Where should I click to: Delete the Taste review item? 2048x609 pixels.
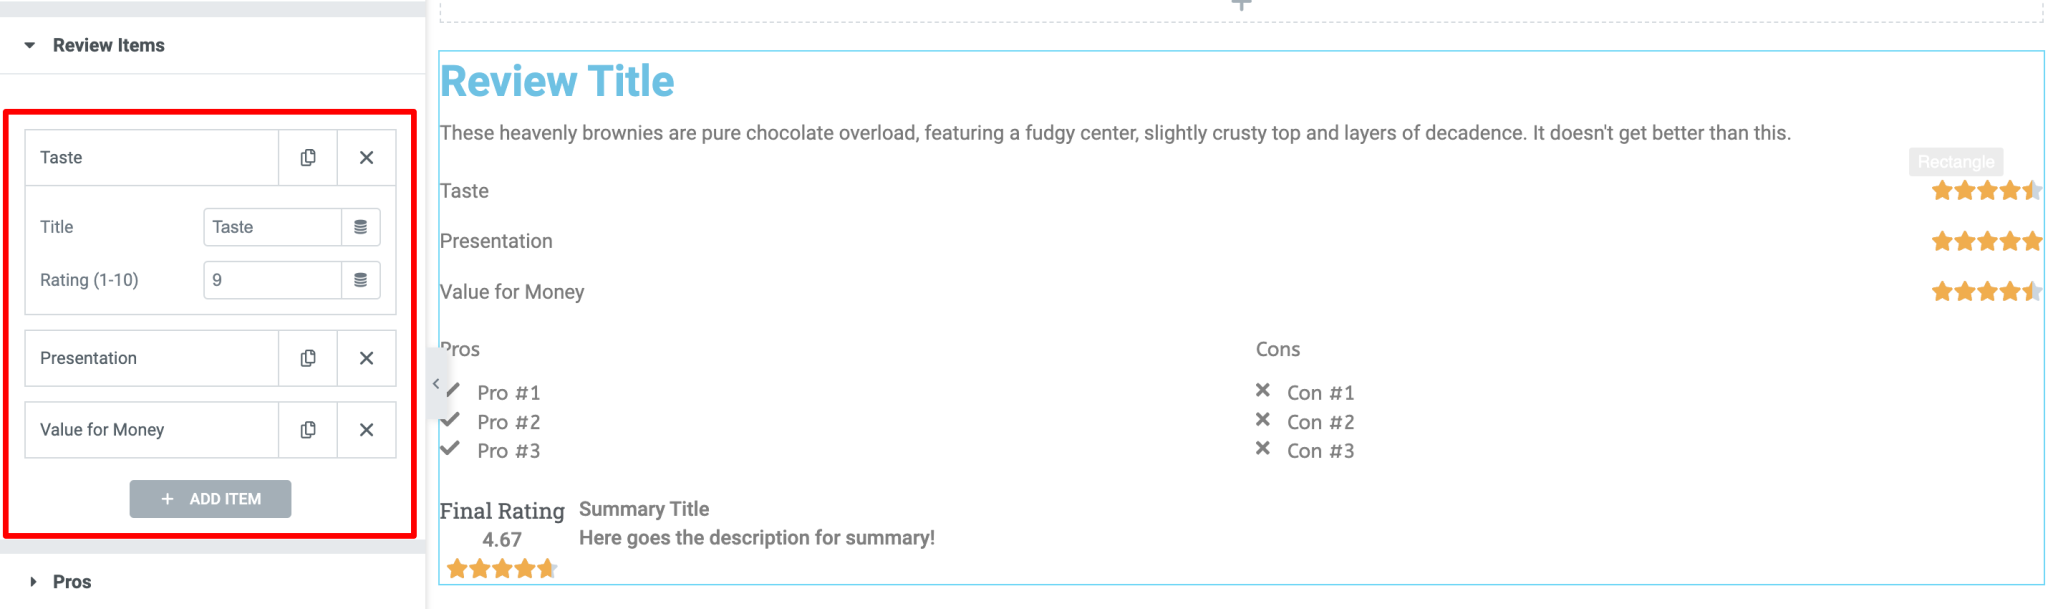coord(366,157)
